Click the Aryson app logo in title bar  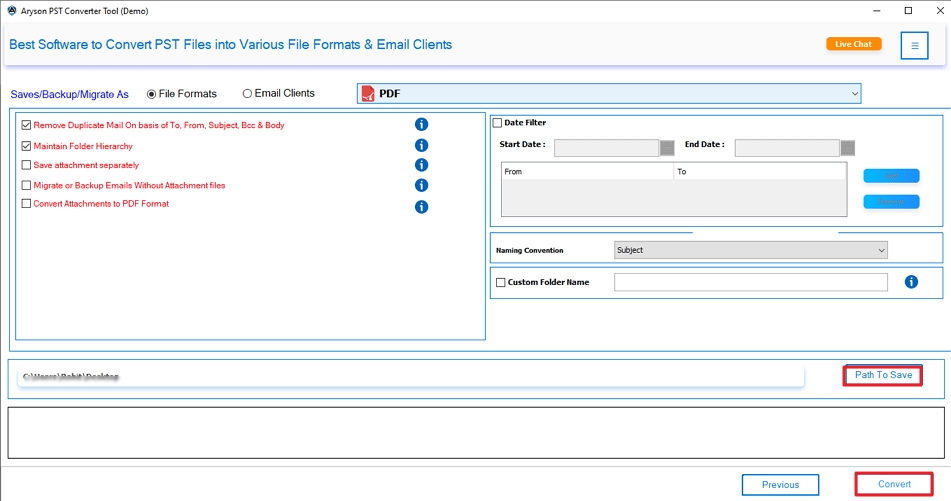[x=12, y=11]
